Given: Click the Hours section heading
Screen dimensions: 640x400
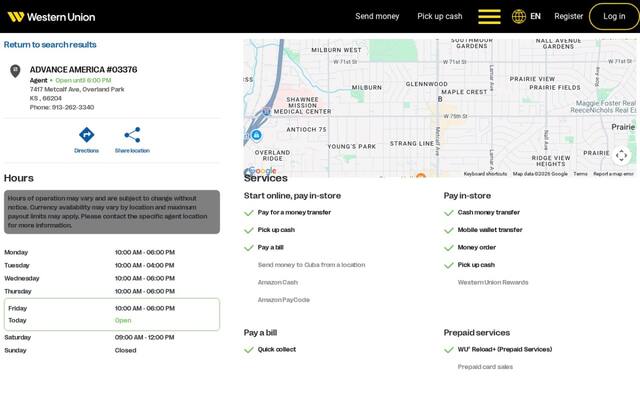Looking at the screenshot, I should coord(19,178).
